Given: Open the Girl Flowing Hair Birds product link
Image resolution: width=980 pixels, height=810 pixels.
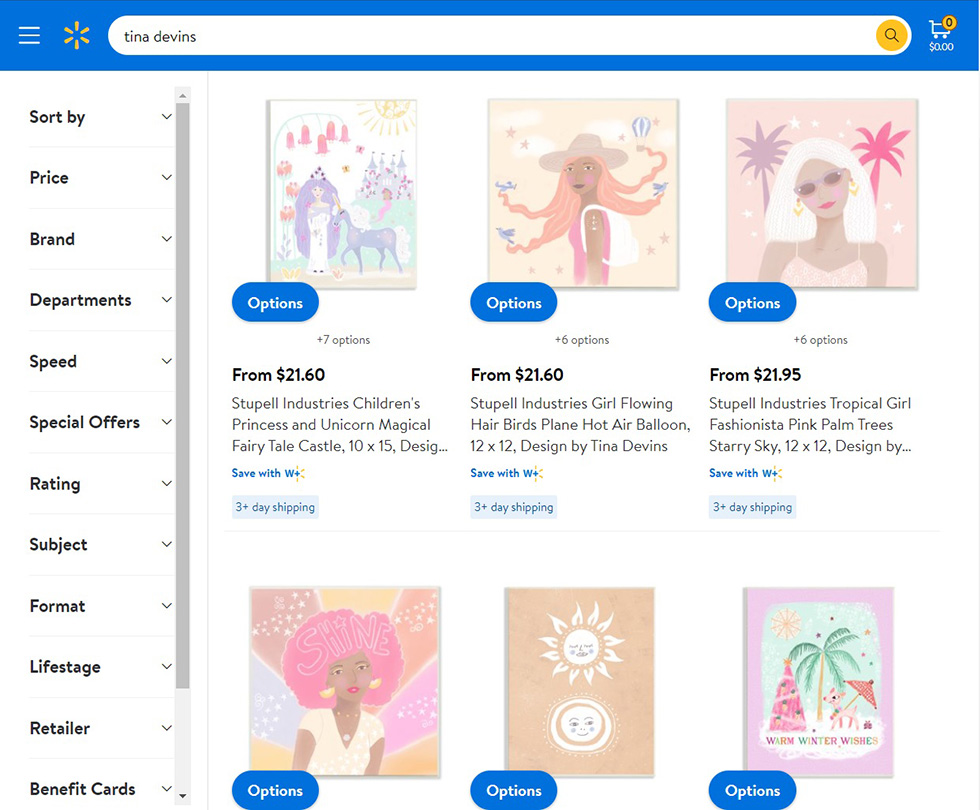Looking at the screenshot, I should (x=580, y=424).
